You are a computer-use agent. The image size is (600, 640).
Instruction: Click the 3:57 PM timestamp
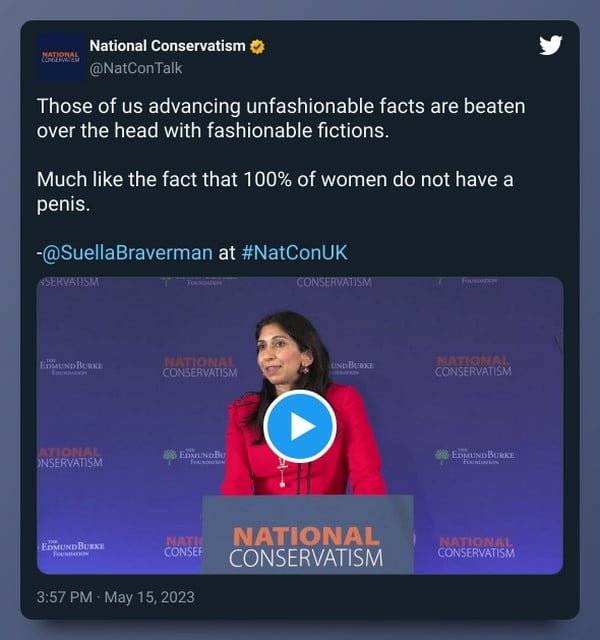[64, 597]
